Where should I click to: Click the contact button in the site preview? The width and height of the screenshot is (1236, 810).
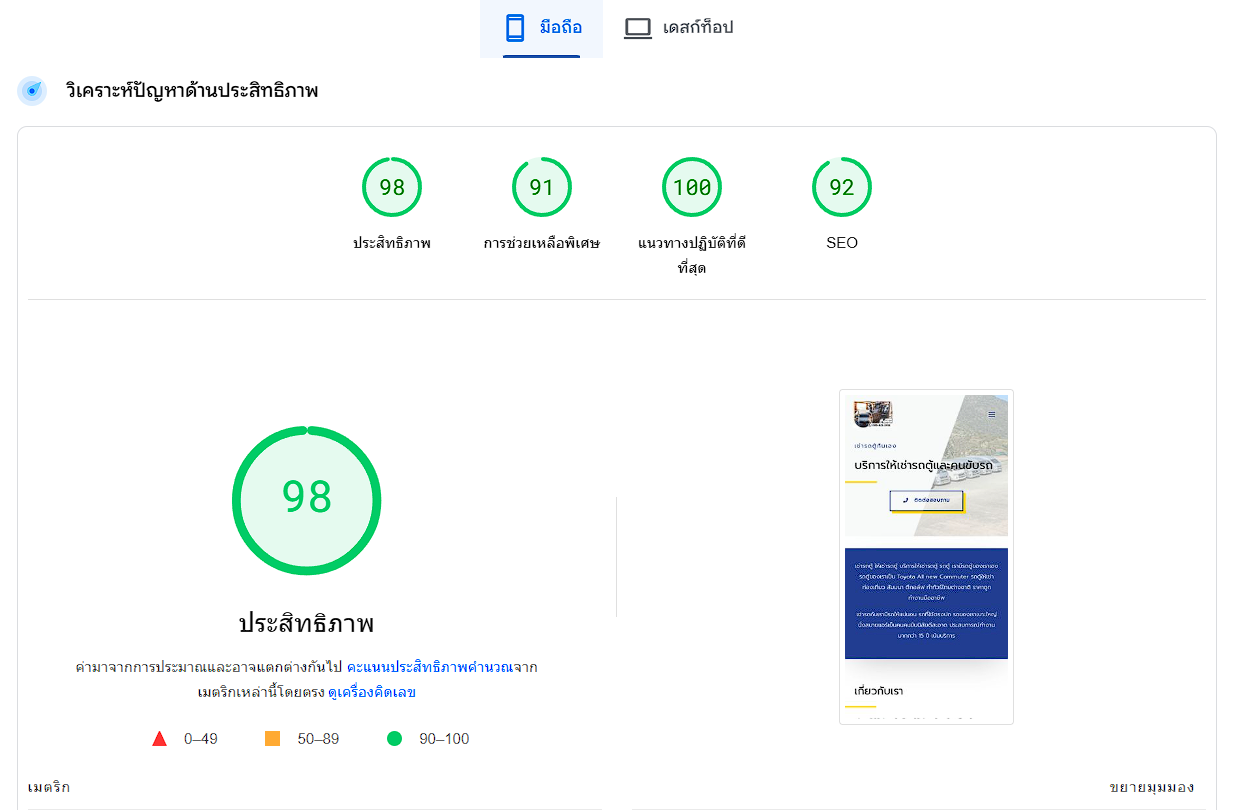926,499
